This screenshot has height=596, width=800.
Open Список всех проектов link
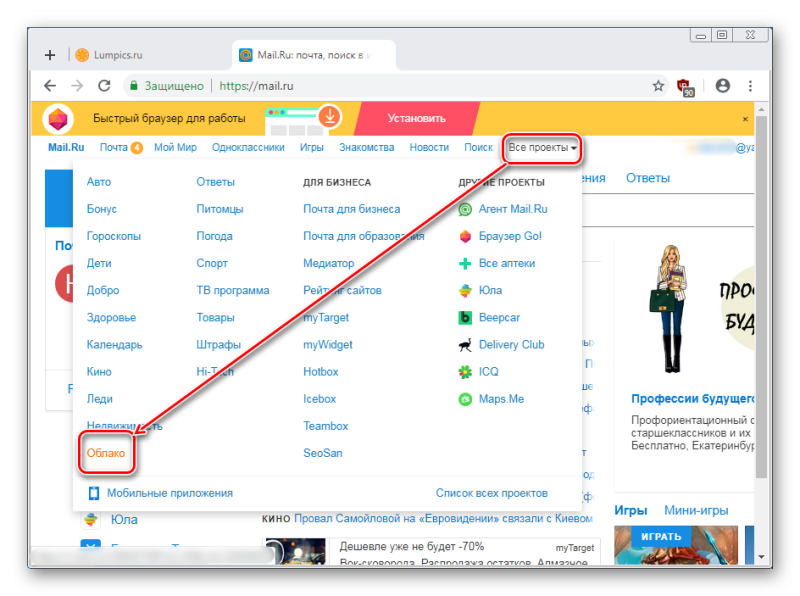(x=491, y=493)
